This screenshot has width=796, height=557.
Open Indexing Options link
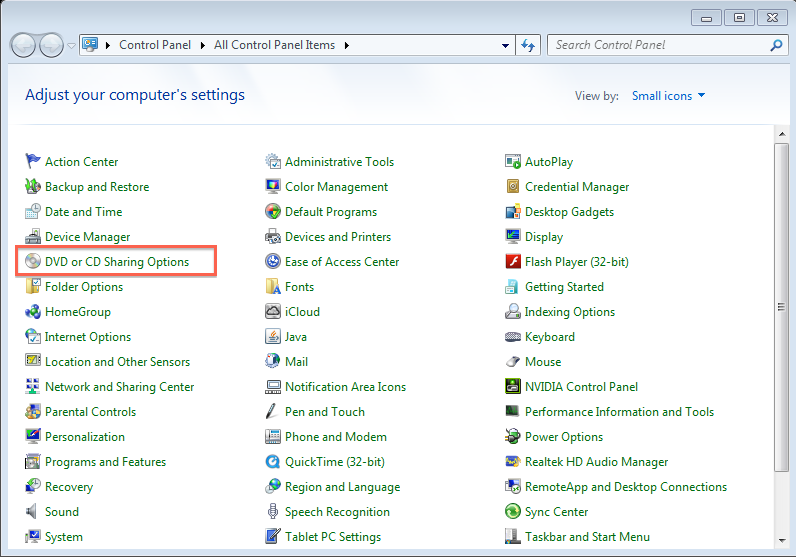(570, 312)
